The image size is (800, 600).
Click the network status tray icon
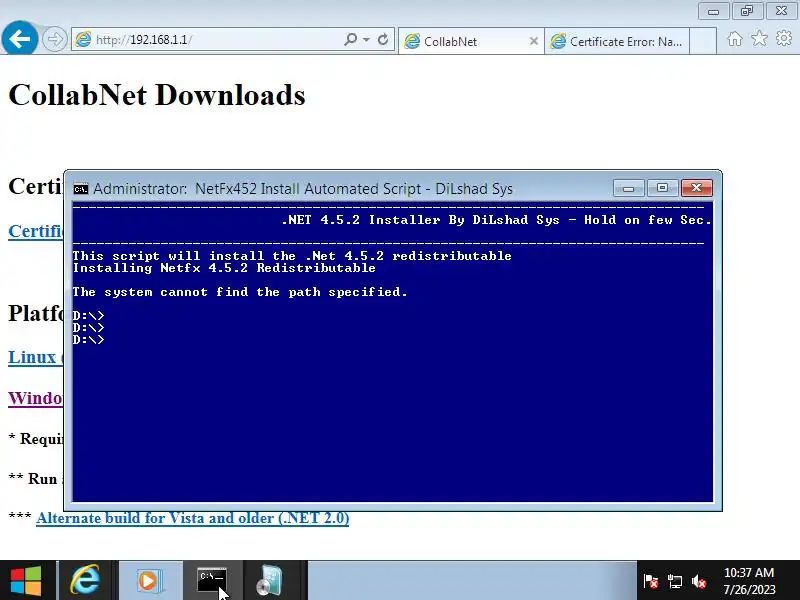pos(674,582)
